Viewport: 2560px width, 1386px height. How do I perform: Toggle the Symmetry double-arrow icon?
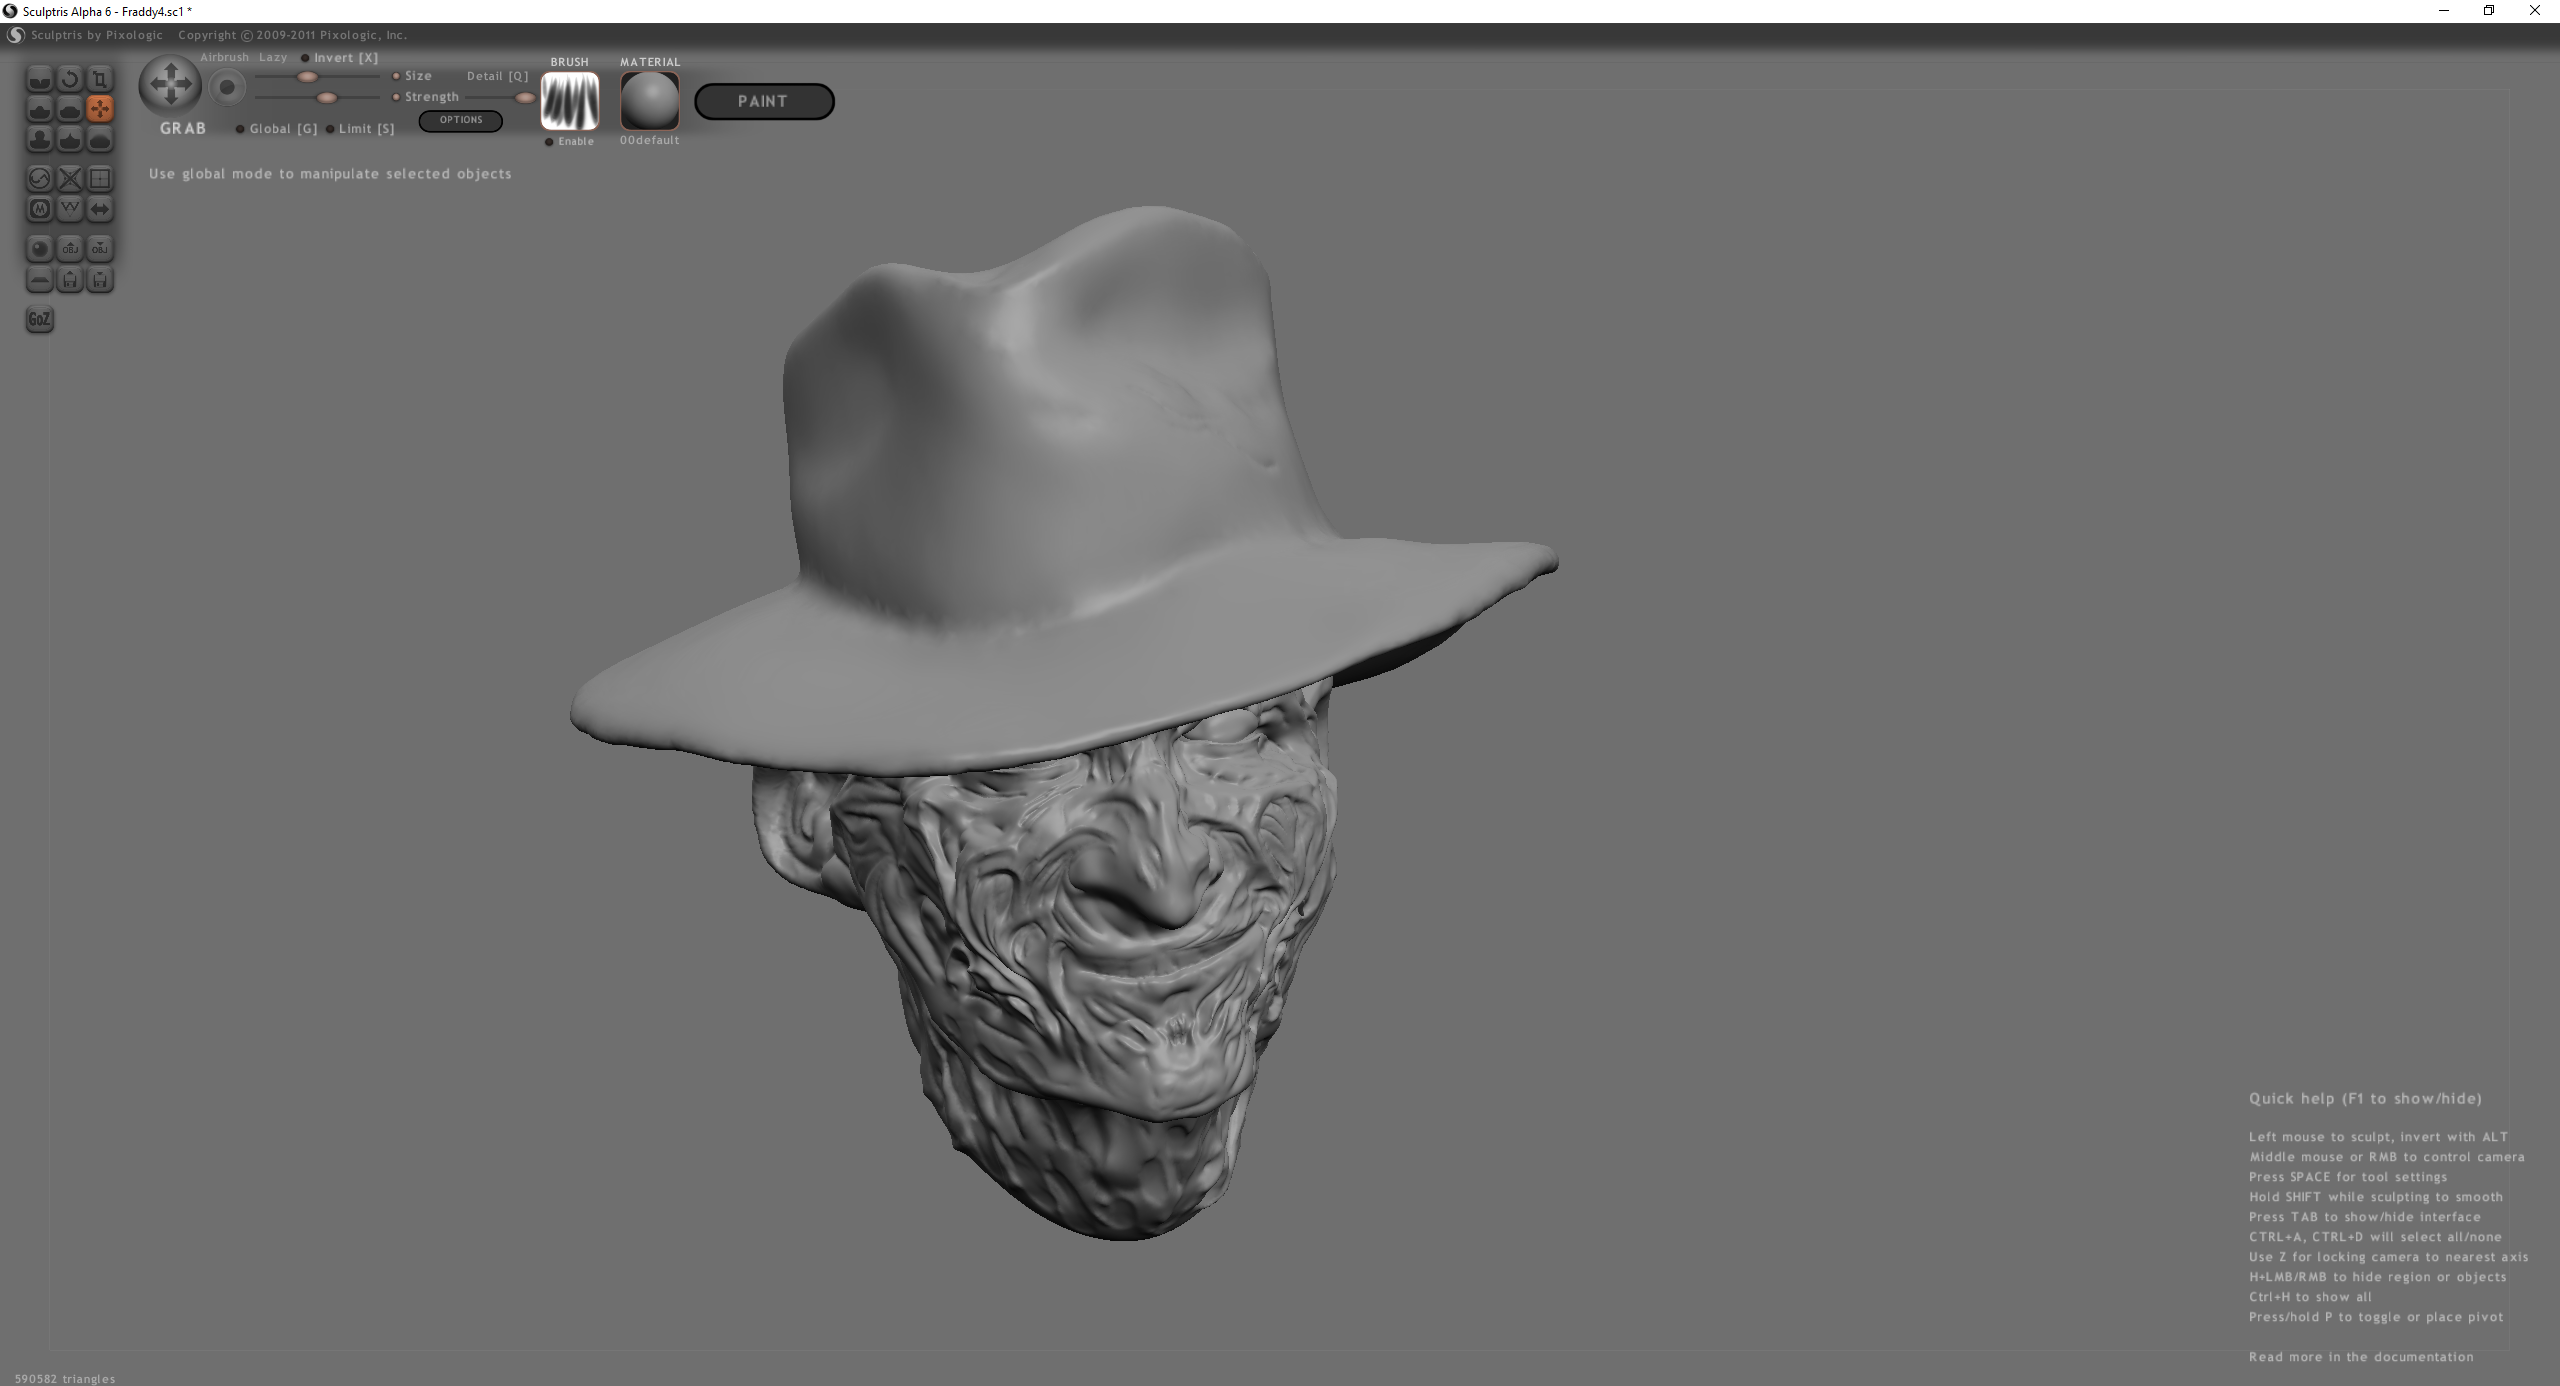[x=100, y=209]
